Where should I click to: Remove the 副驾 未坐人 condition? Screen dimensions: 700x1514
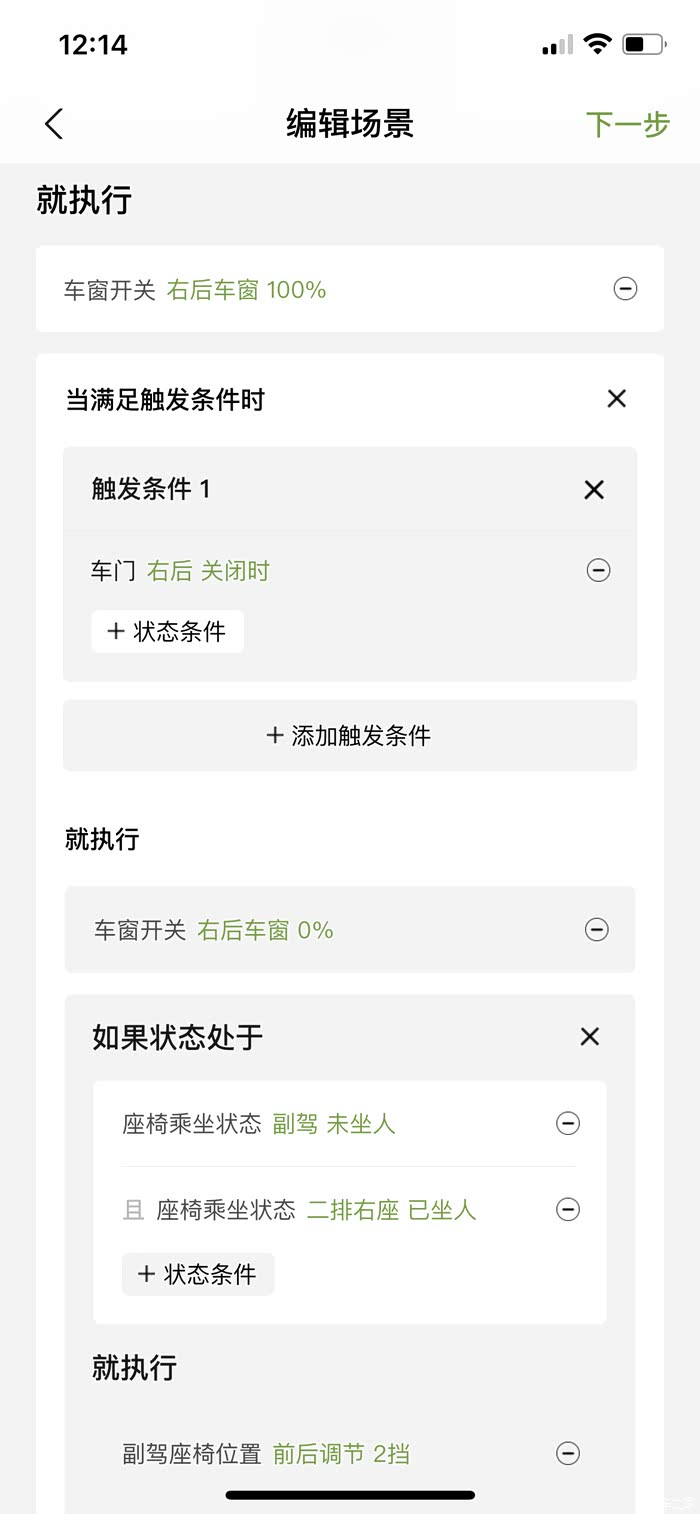pos(567,1124)
